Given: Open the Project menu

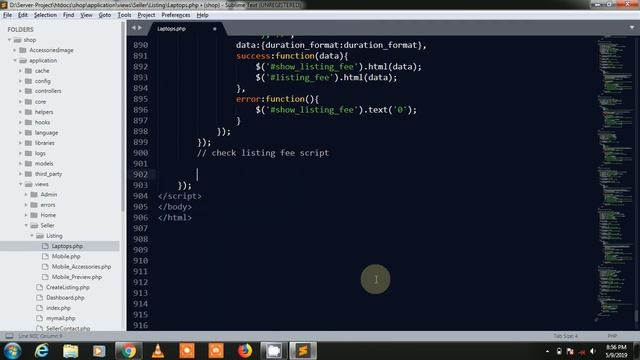Looking at the screenshot, I should coord(146,15).
